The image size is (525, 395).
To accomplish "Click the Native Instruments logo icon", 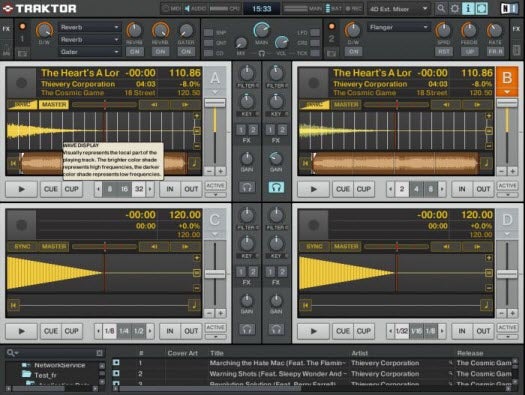I will [509, 8].
